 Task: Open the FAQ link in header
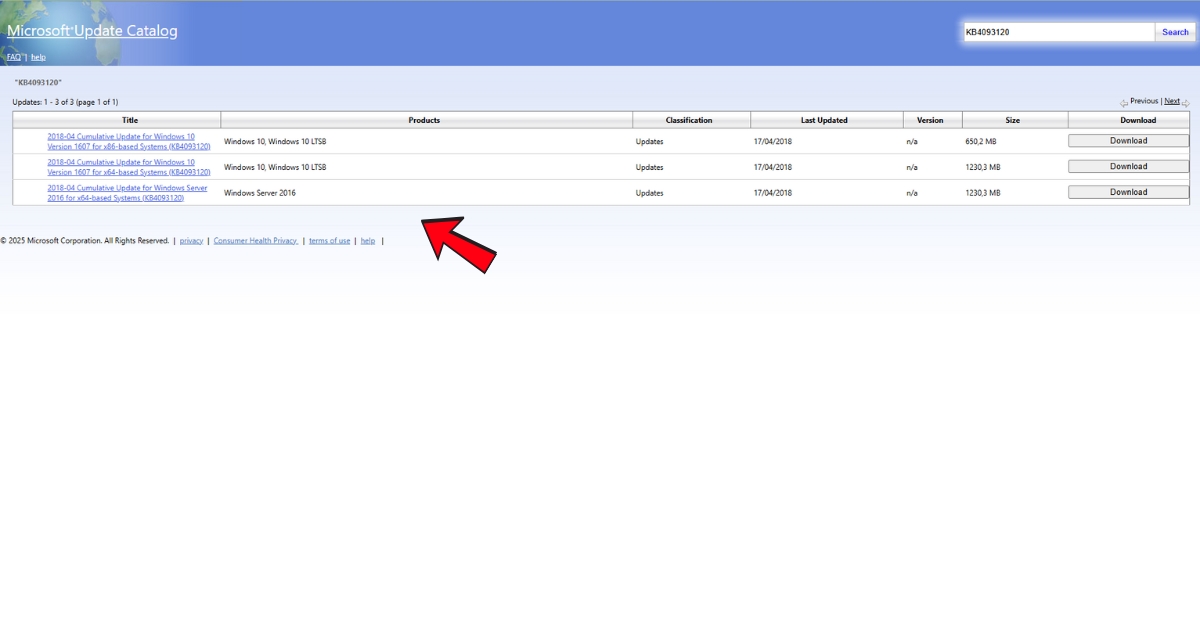tap(14, 57)
